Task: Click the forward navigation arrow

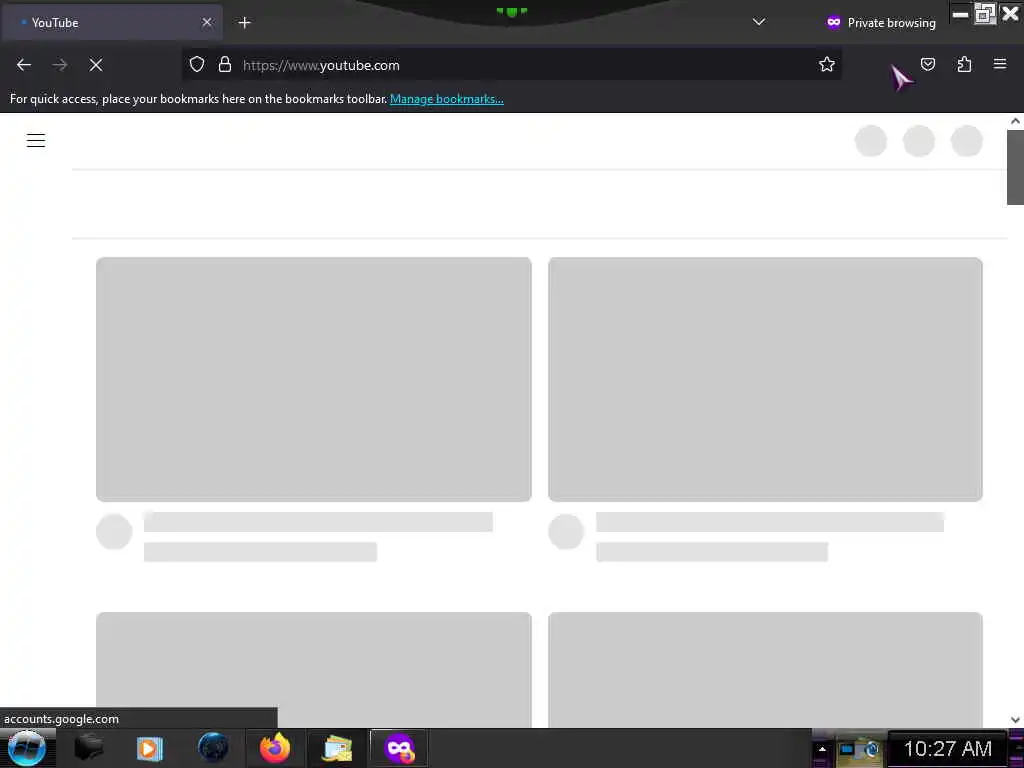Action: pos(59,65)
